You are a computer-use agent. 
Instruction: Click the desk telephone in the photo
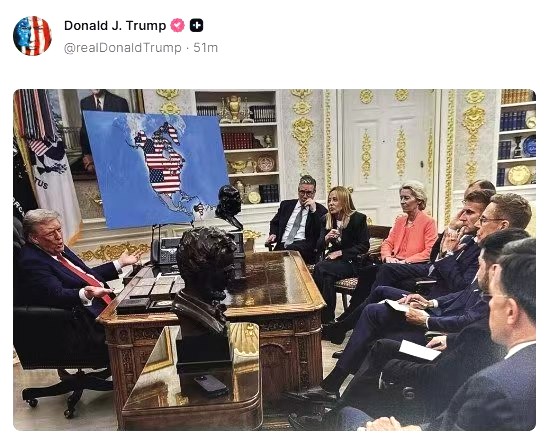coord(166,251)
